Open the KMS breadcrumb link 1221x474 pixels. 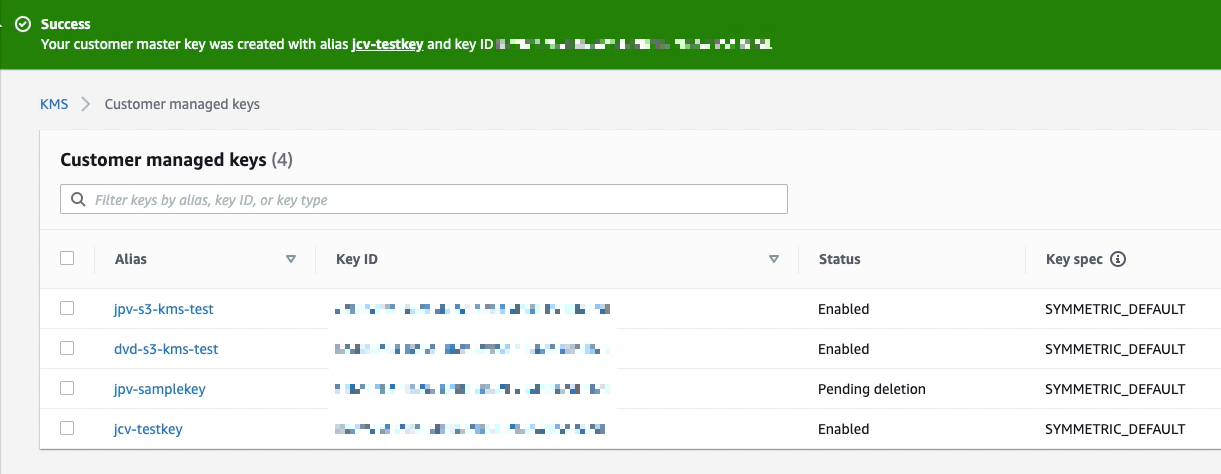coord(54,104)
